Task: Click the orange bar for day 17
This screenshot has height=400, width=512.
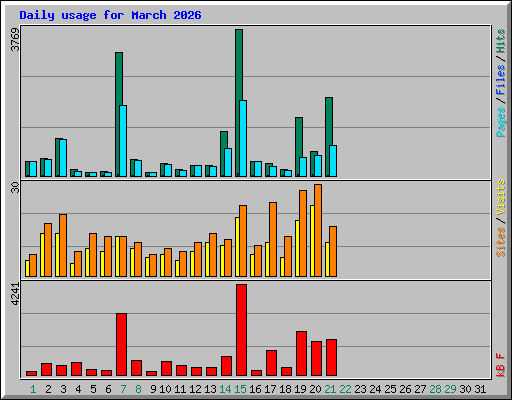Action: tap(273, 239)
